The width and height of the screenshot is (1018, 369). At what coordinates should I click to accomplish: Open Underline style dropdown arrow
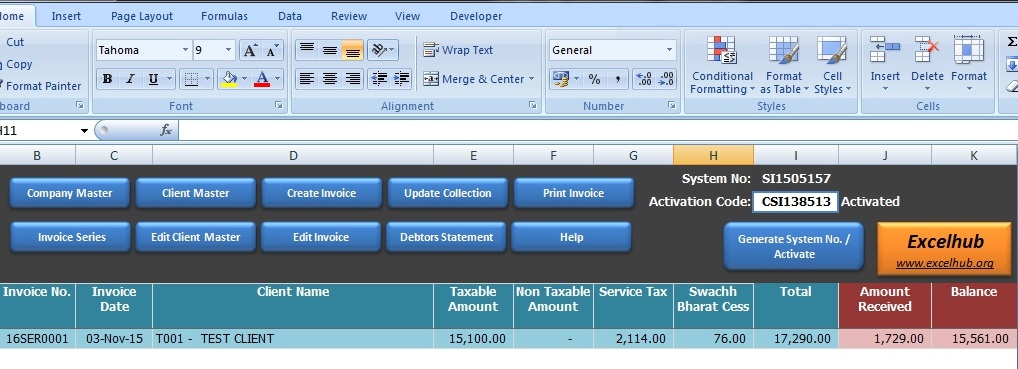pos(169,79)
